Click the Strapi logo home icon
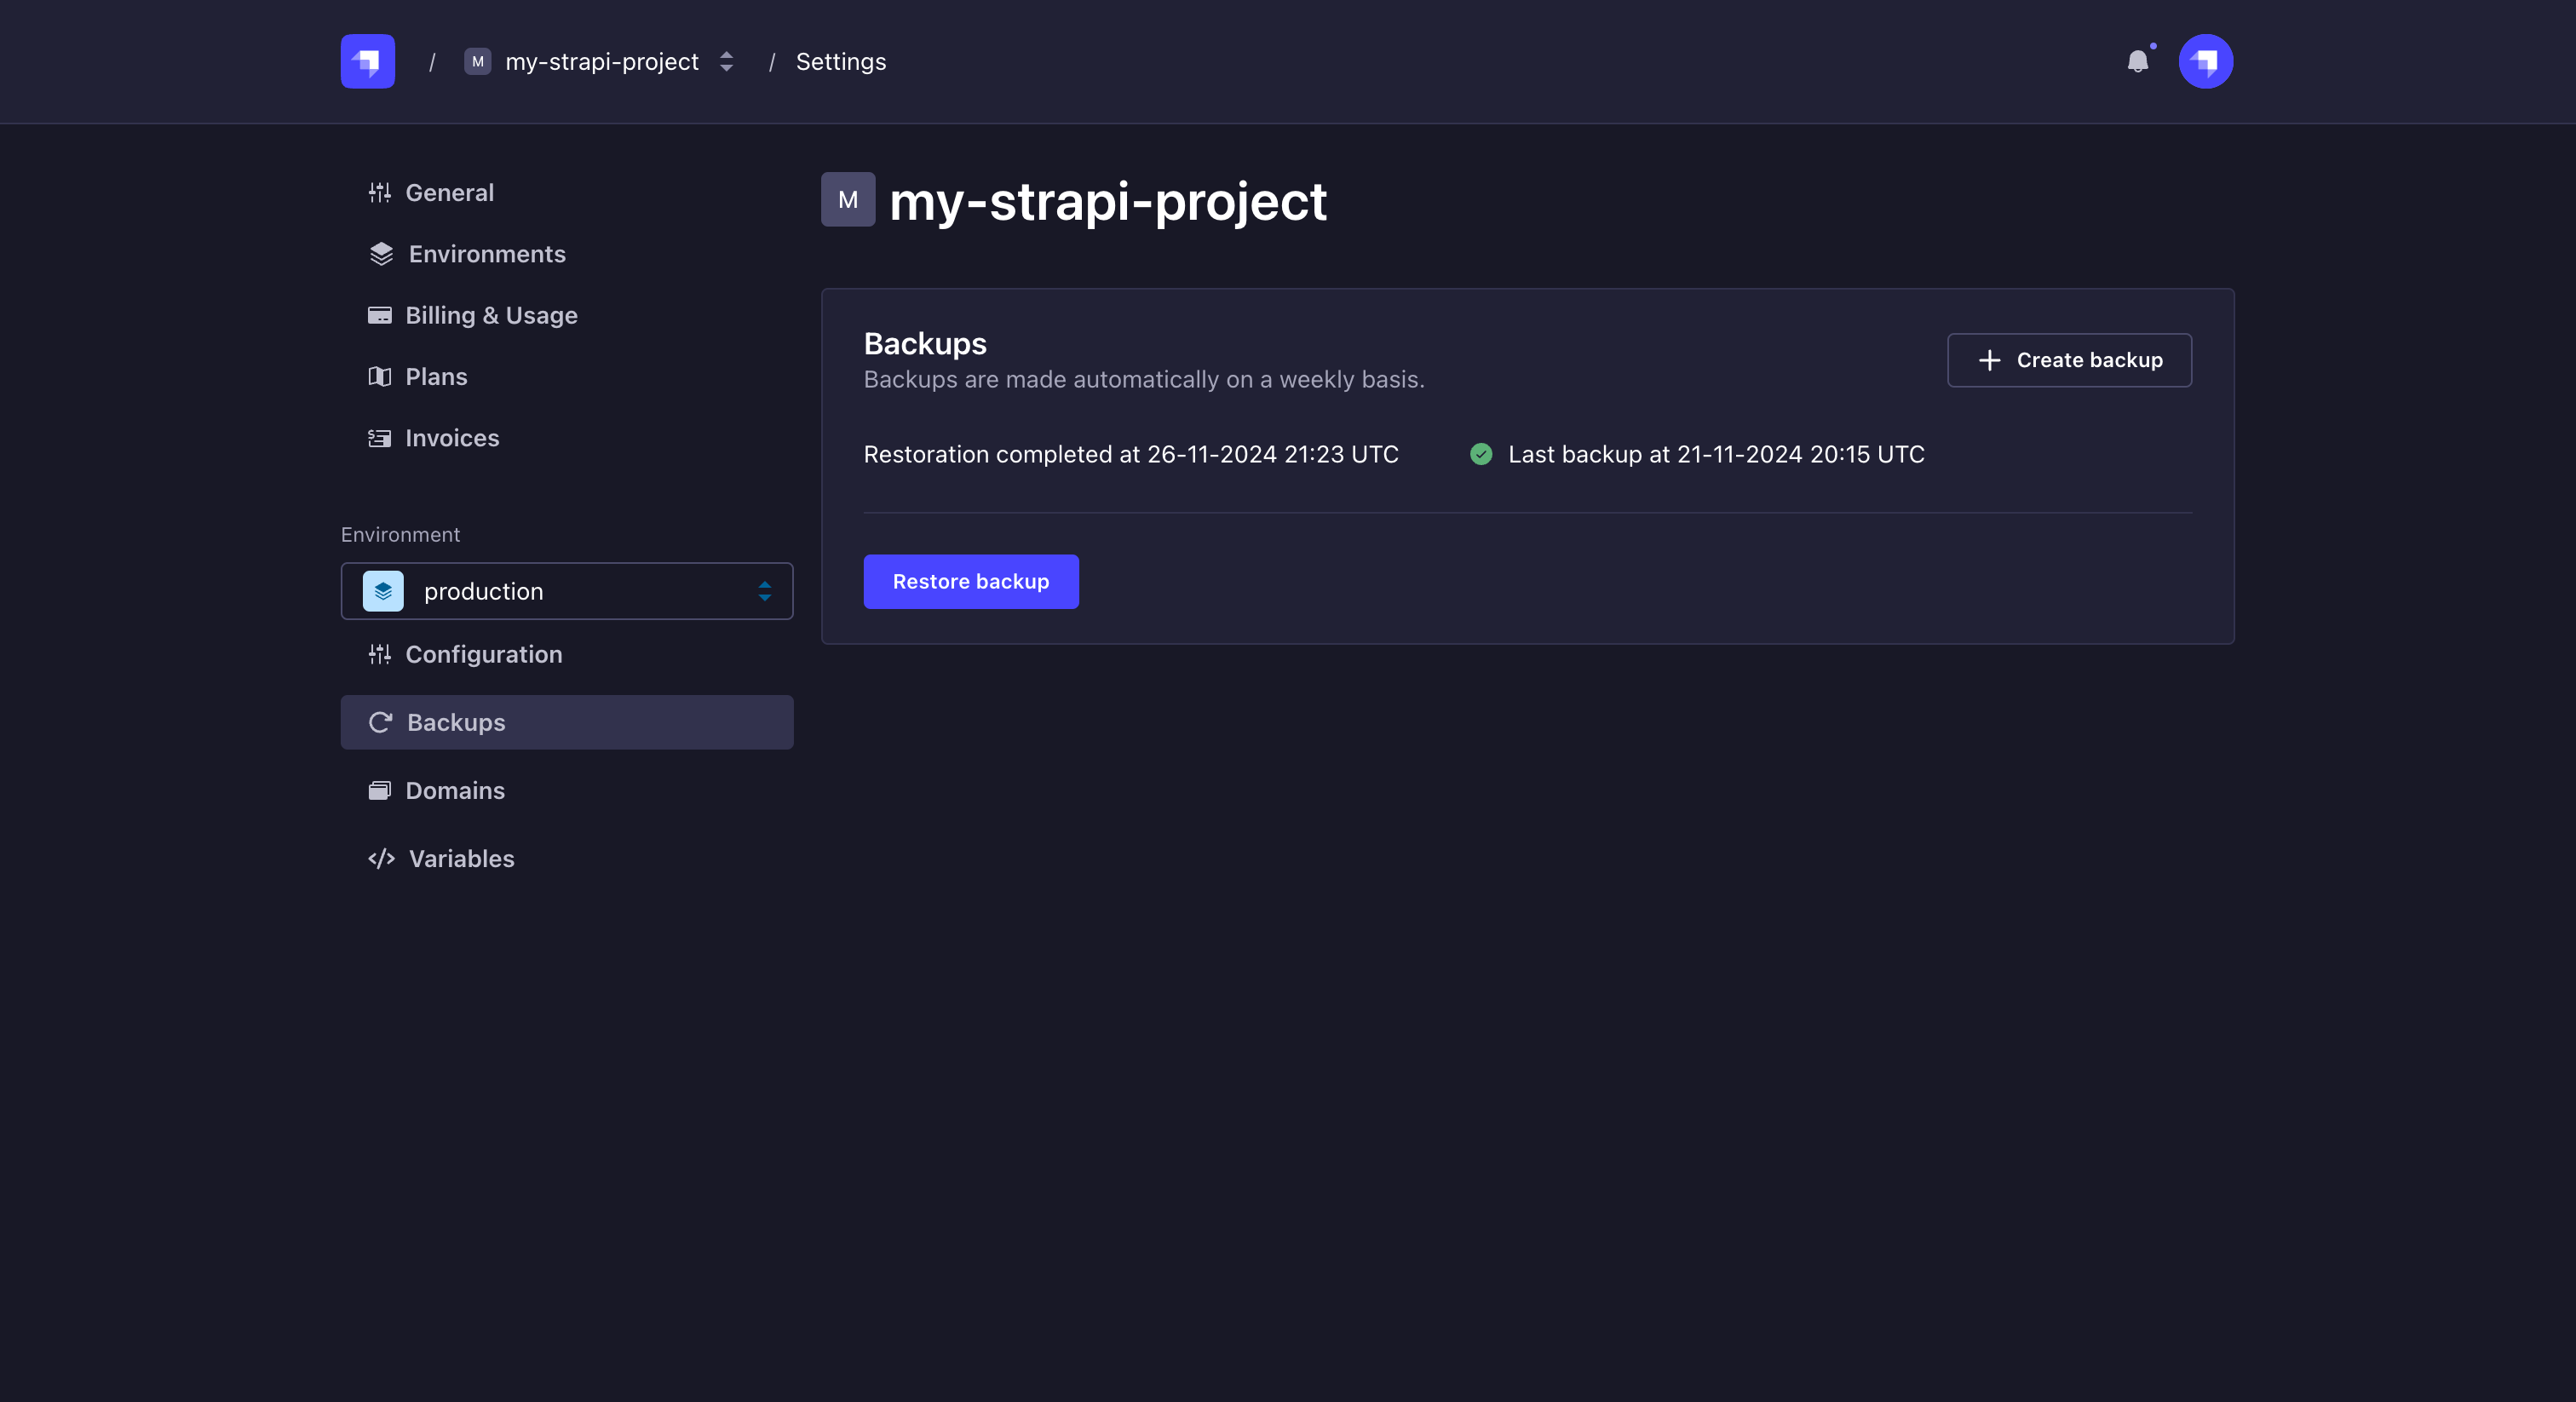This screenshot has width=2576, height=1402. pyautogui.click(x=367, y=61)
